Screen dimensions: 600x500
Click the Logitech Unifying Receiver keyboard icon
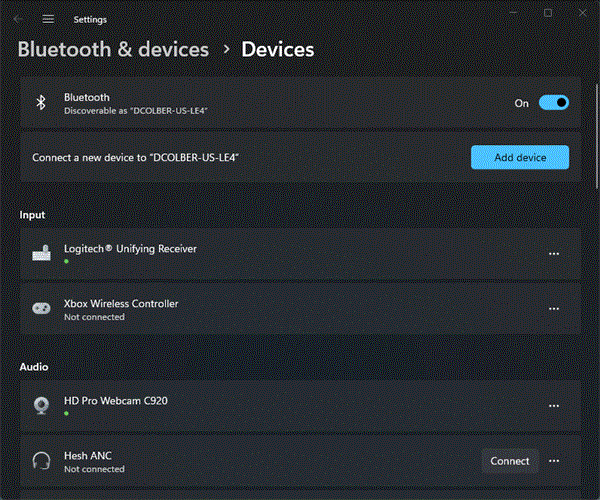click(41, 253)
